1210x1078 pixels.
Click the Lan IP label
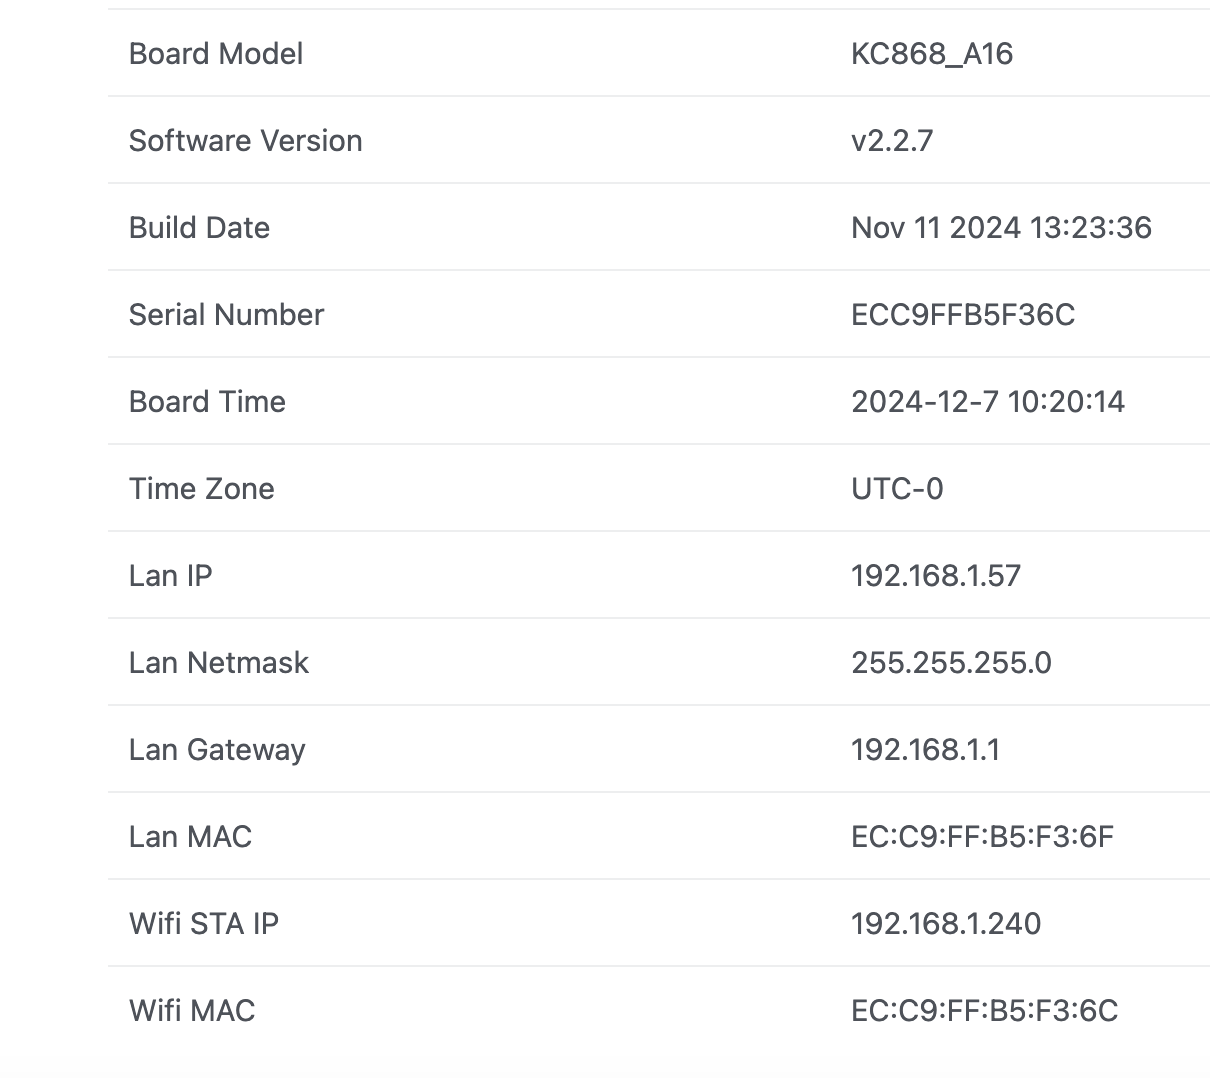click(x=170, y=576)
